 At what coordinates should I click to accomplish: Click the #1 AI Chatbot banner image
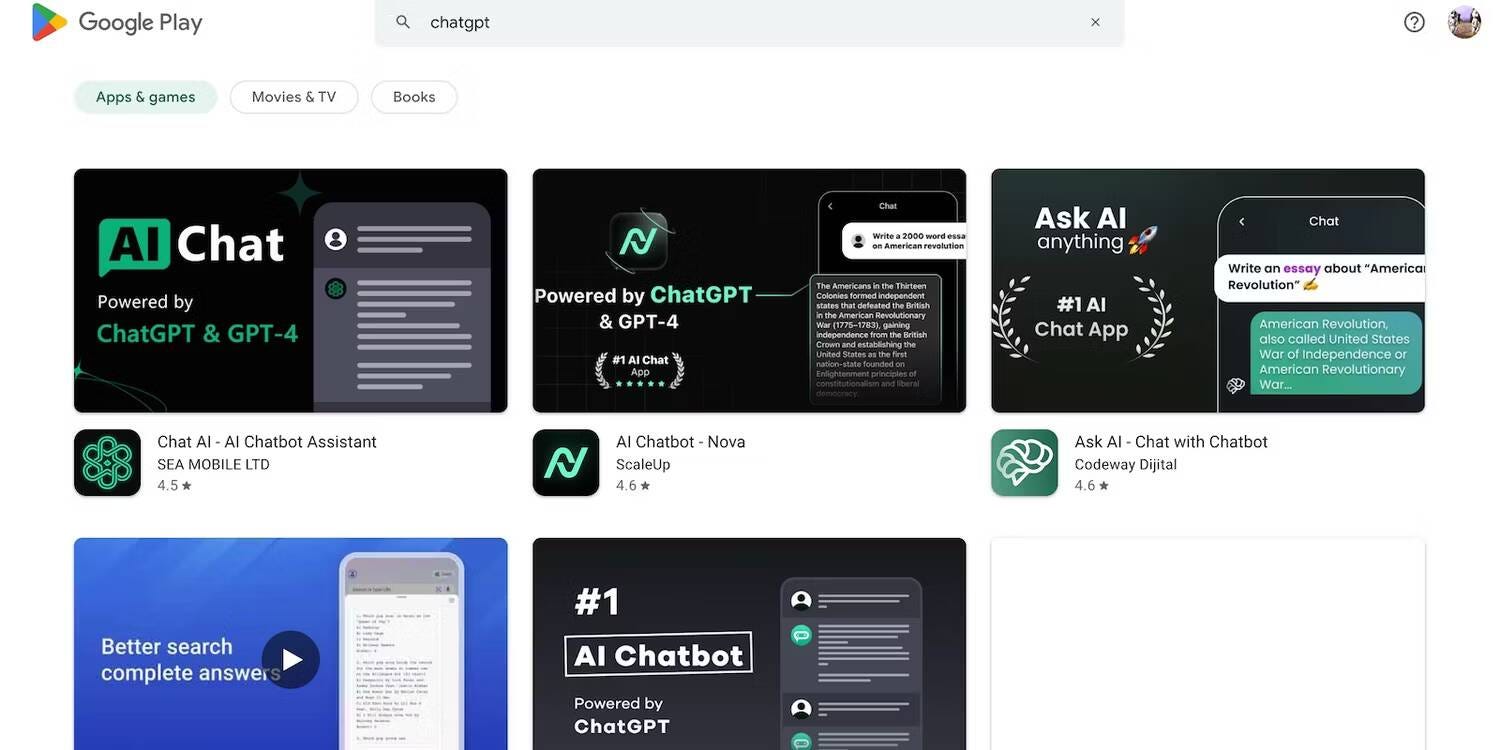pyautogui.click(x=749, y=644)
